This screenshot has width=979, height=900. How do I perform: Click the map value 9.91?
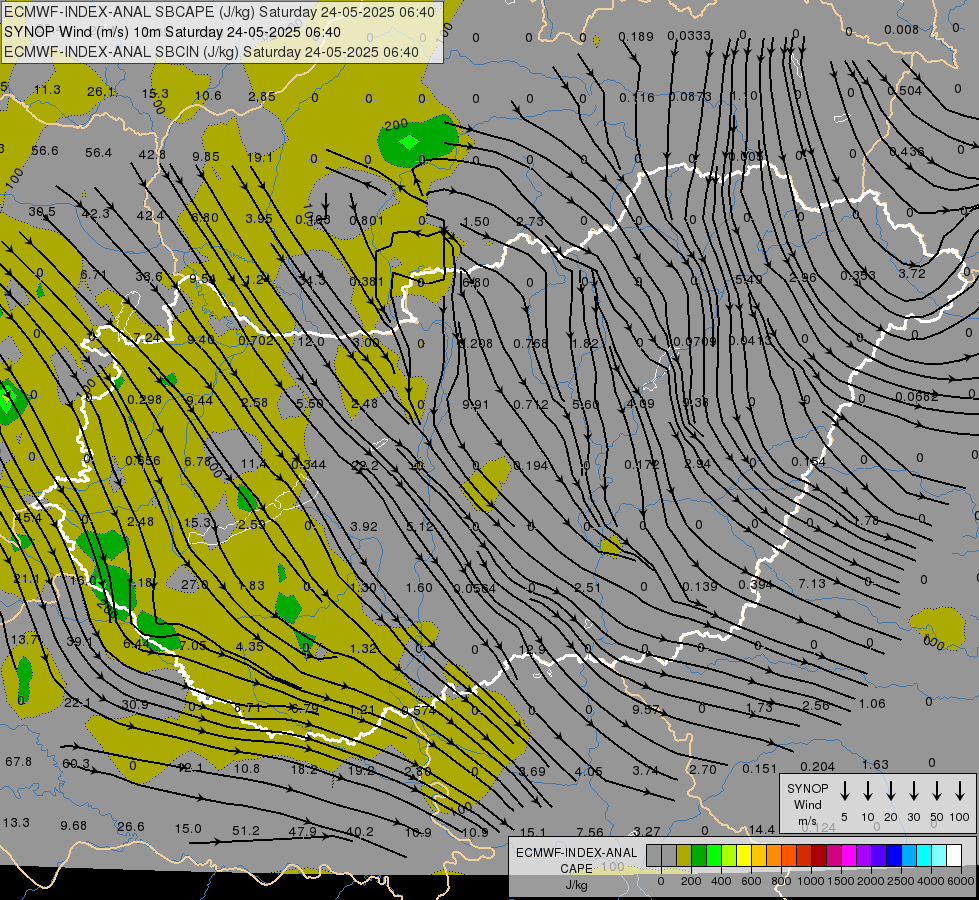point(475,405)
